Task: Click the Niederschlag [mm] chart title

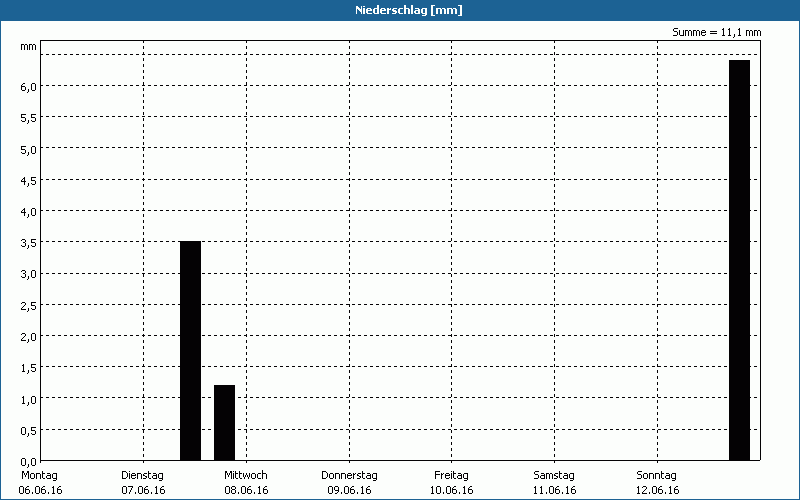Action: [x=409, y=10]
